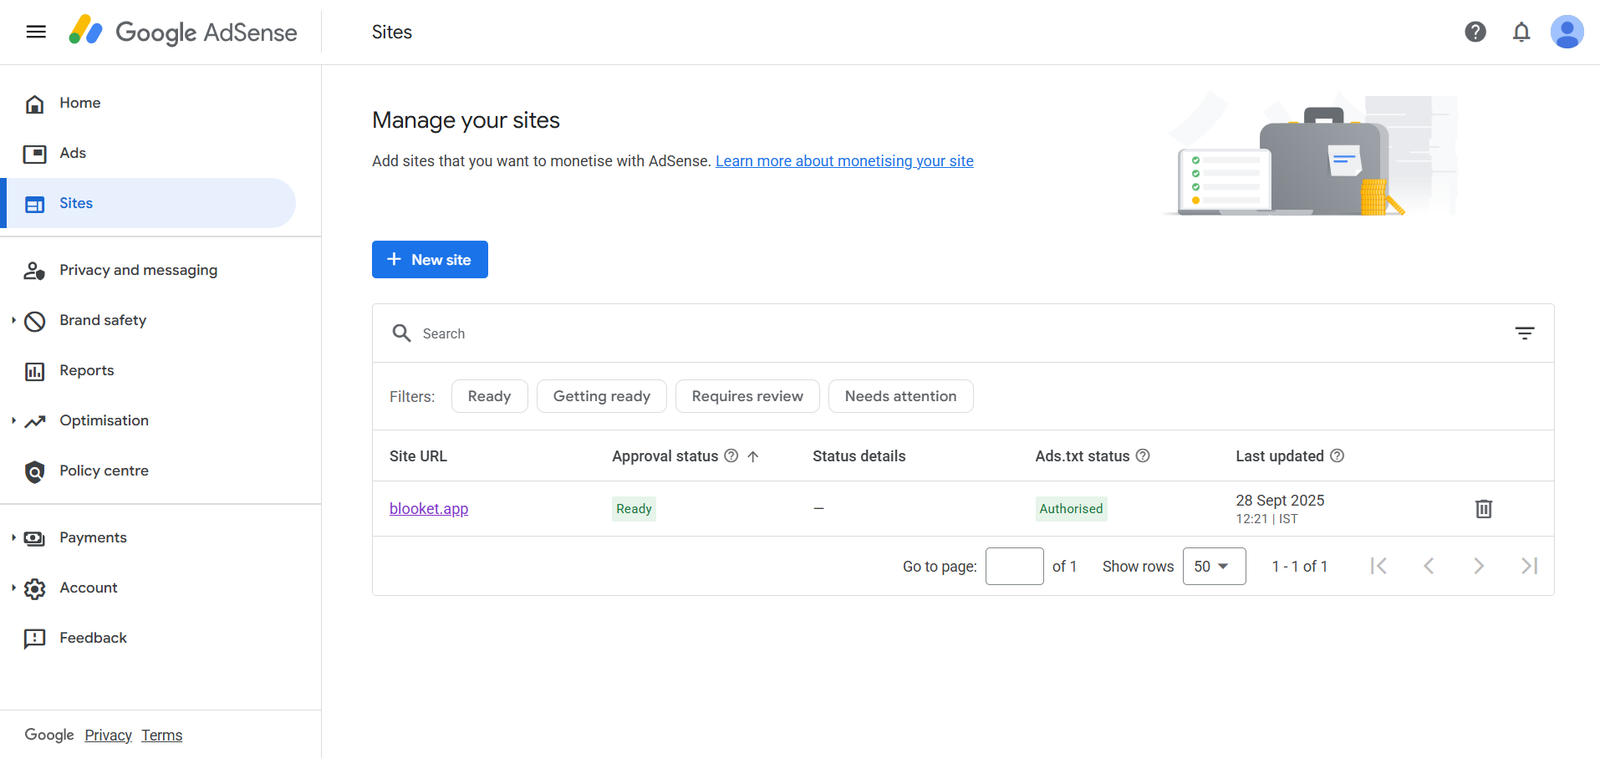Click the Ads.txt status help icon
Image resolution: width=1600 pixels, height=758 pixels.
click(1143, 456)
